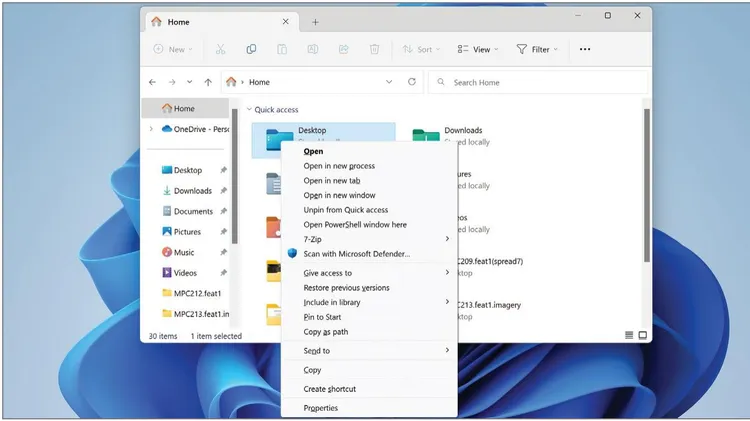Viewport: 750px width, 421px height.
Task: Click the Downloads folder icon in Quick access
Action: [425, 135]
